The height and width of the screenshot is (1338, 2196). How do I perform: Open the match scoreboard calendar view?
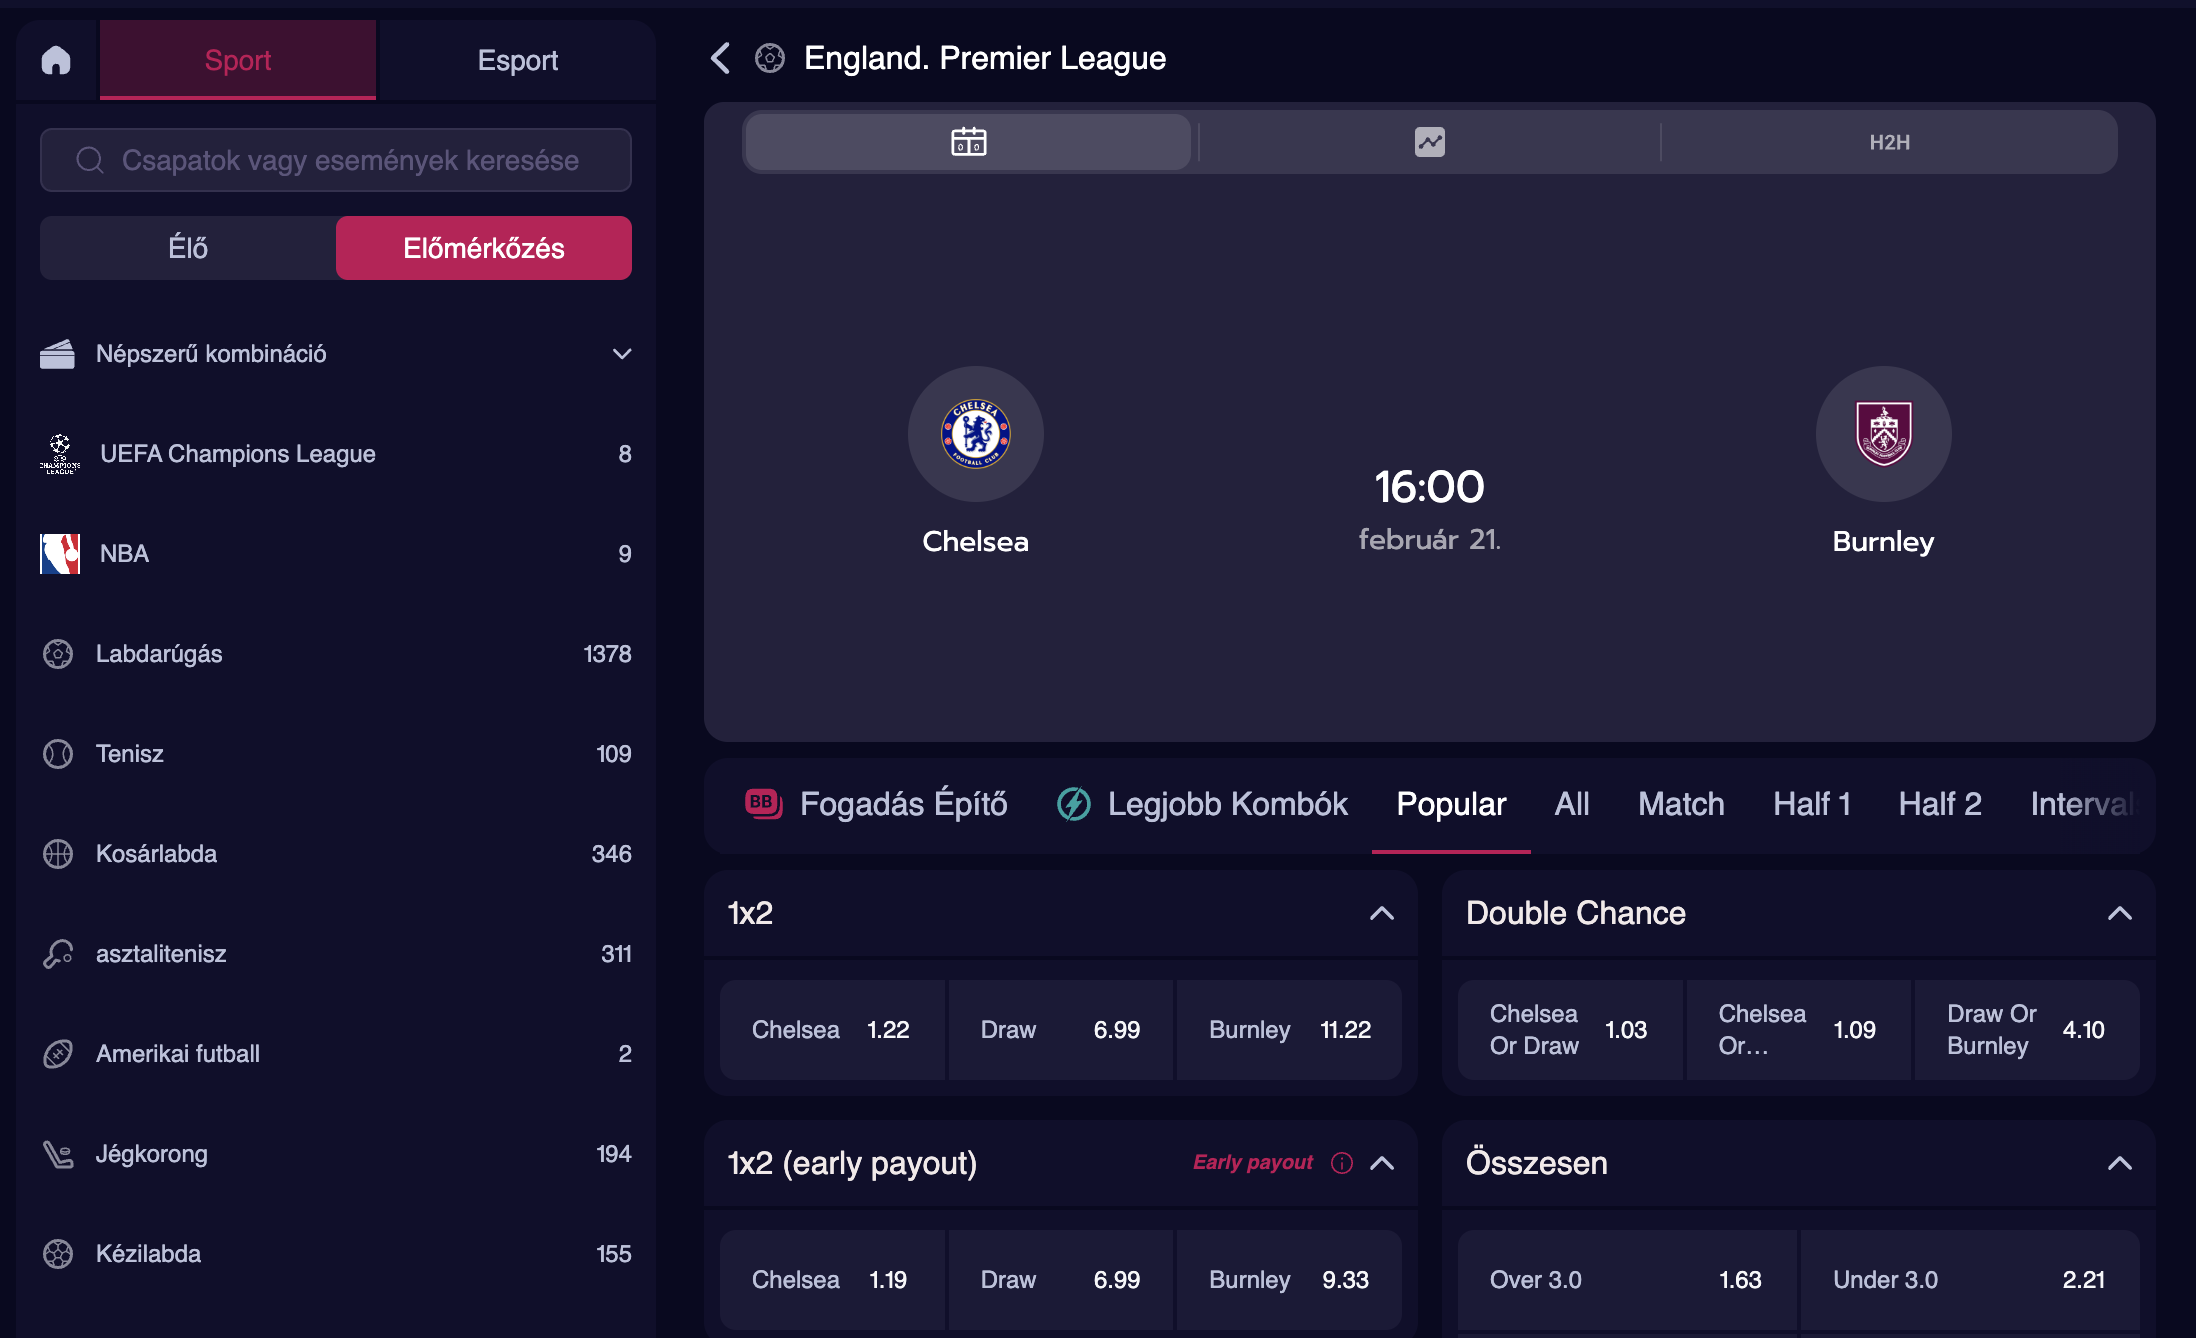(x=968, y=142)
